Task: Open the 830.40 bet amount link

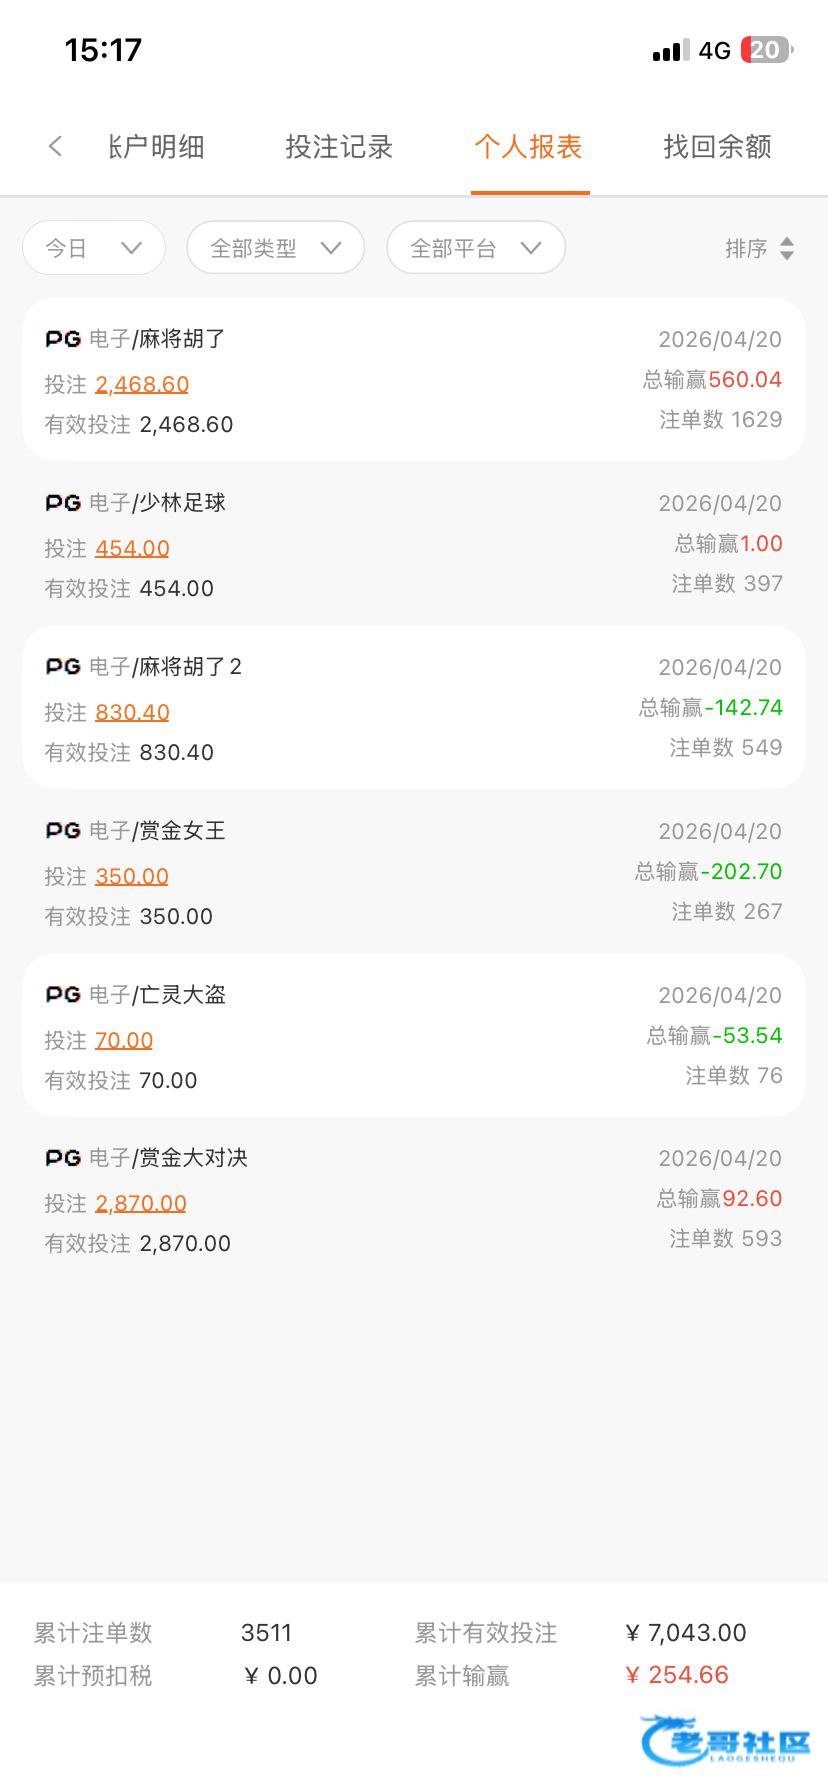Action: tap(132, 712)
